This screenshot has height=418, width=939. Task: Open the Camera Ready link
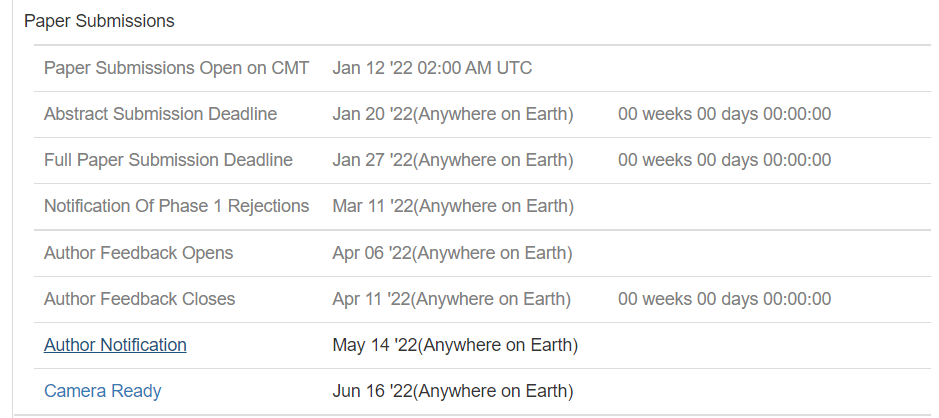(102, 391)
